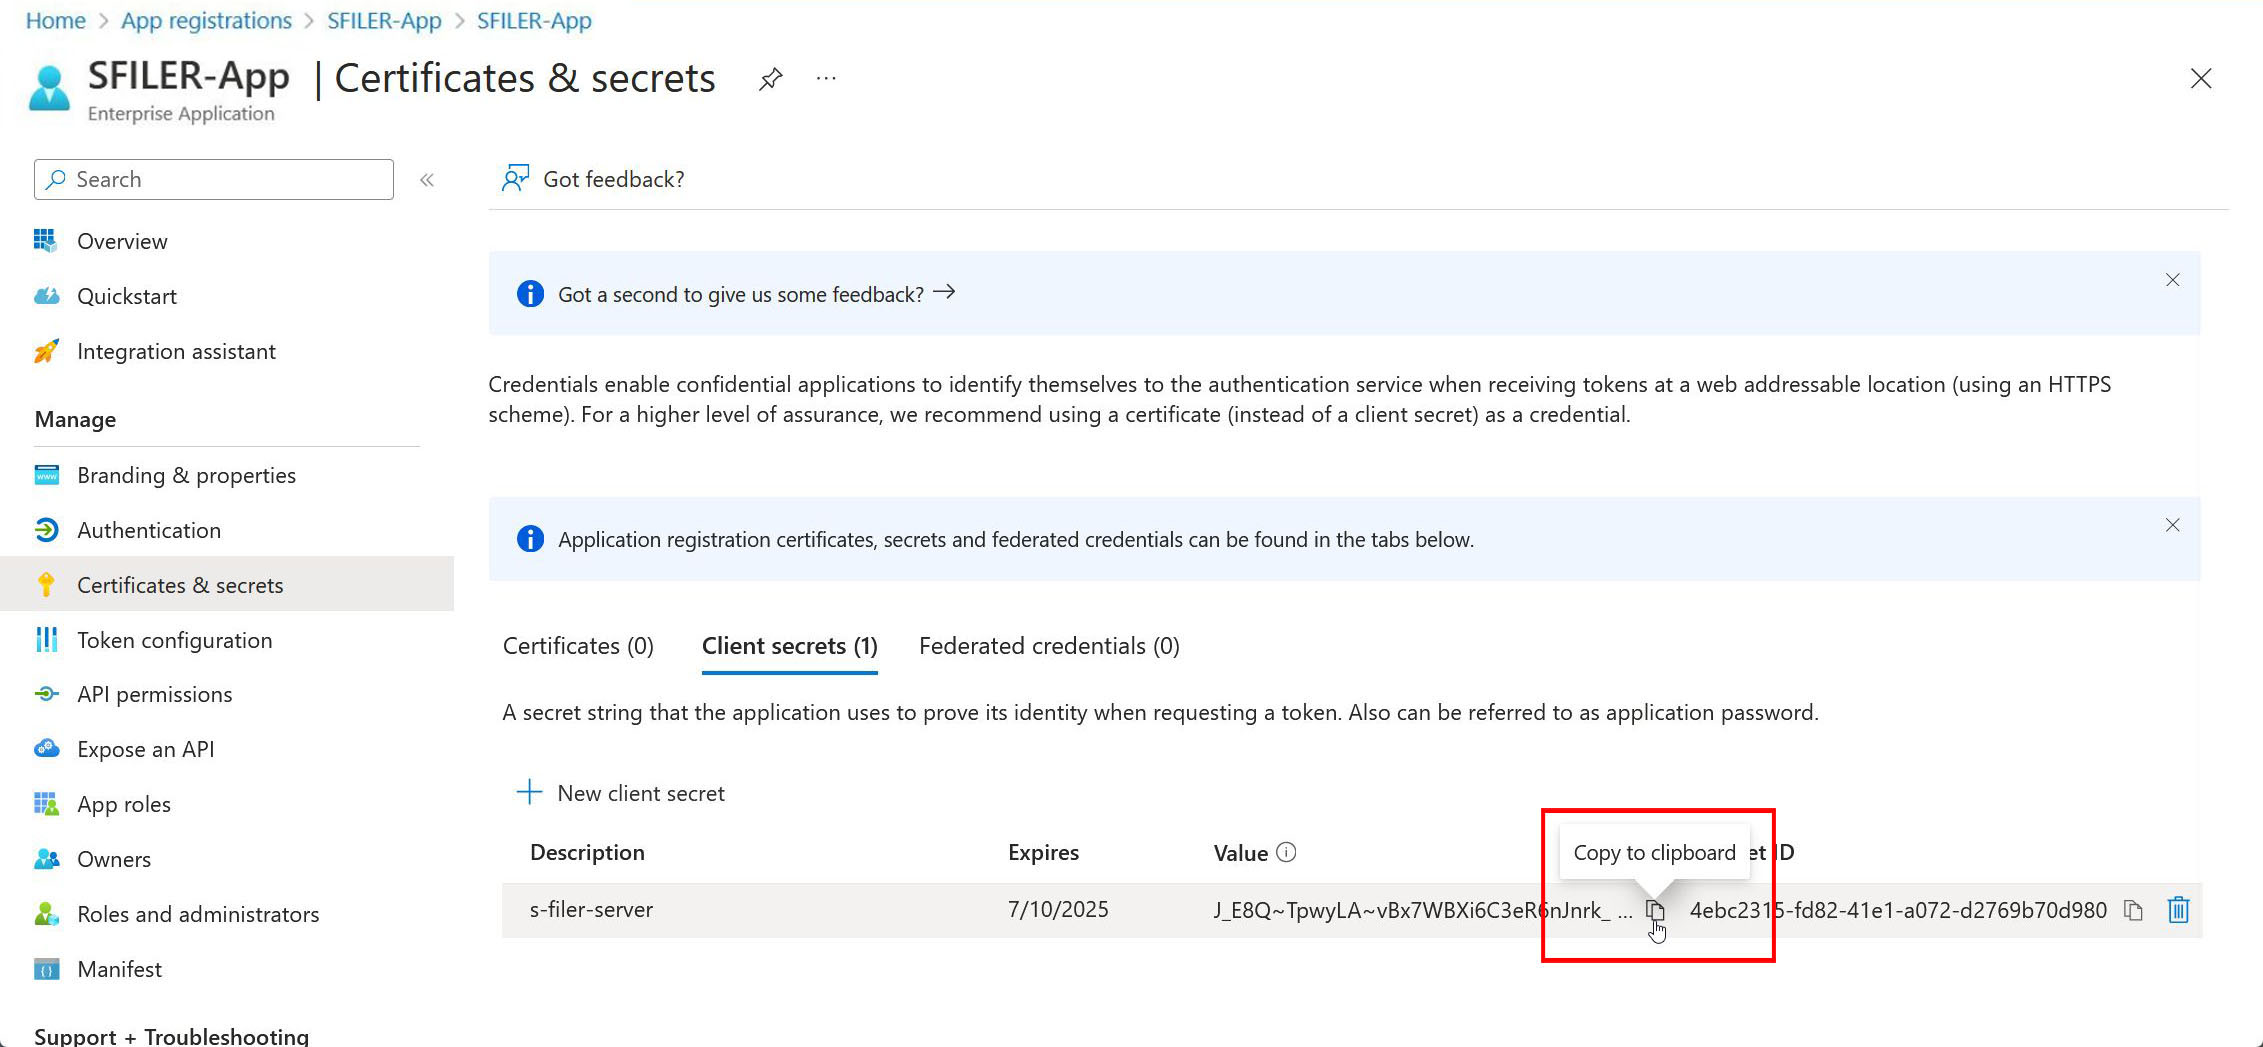2263x1047 pixels.
Task: Click the sidebar Search field
Action: 214,179
